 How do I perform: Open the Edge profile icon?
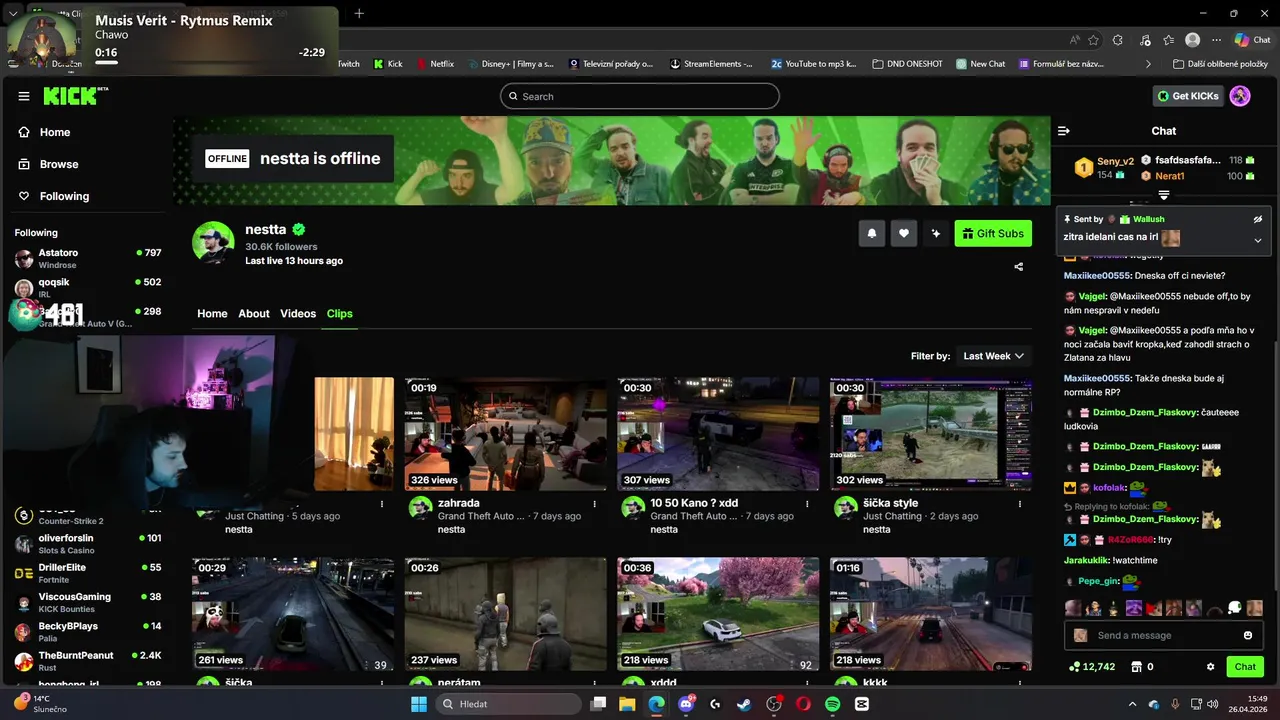pos(1192,40)
